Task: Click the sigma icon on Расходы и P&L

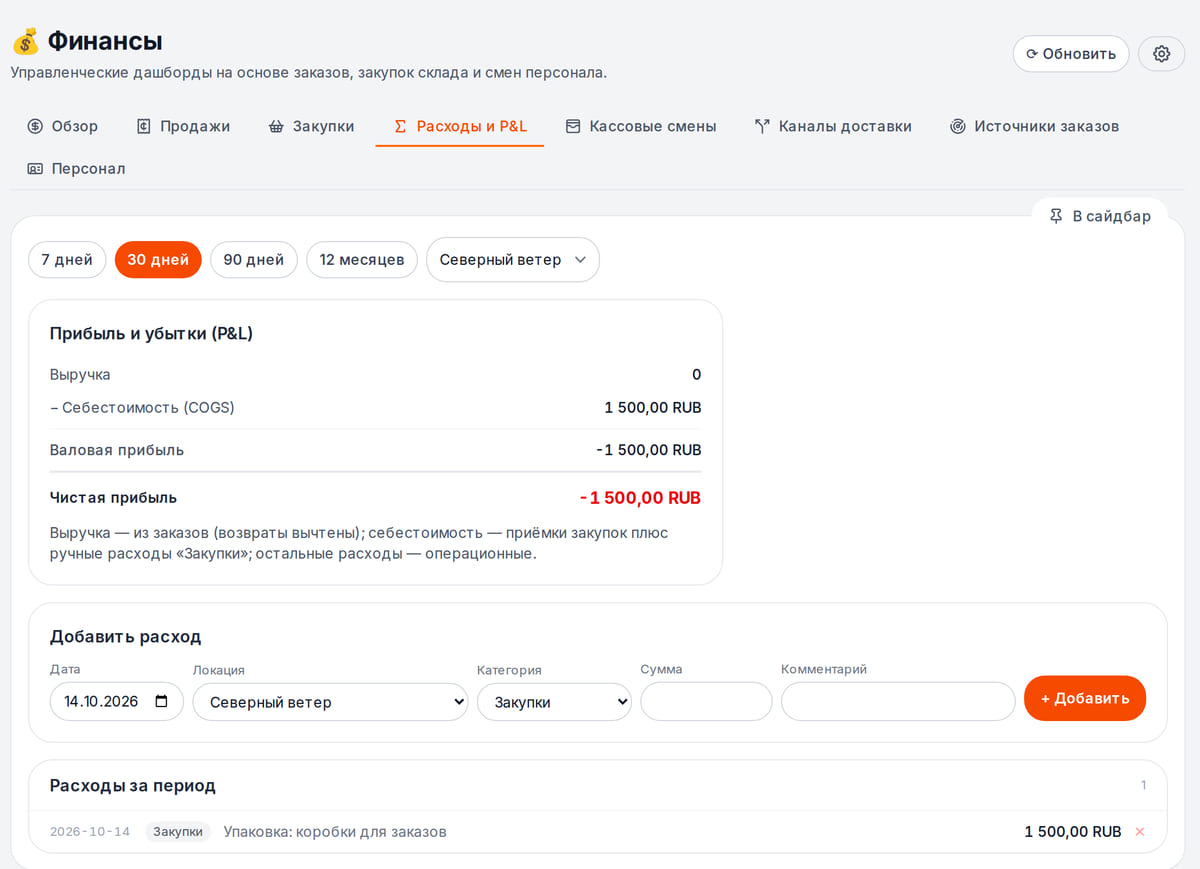Action: 400,126
